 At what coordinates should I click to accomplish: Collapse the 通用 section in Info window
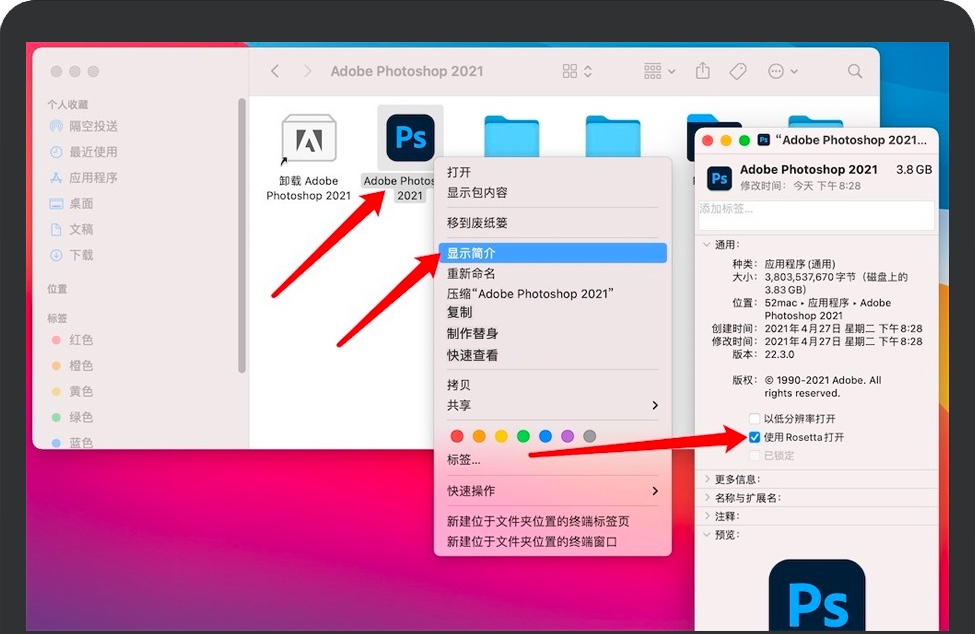706,244
